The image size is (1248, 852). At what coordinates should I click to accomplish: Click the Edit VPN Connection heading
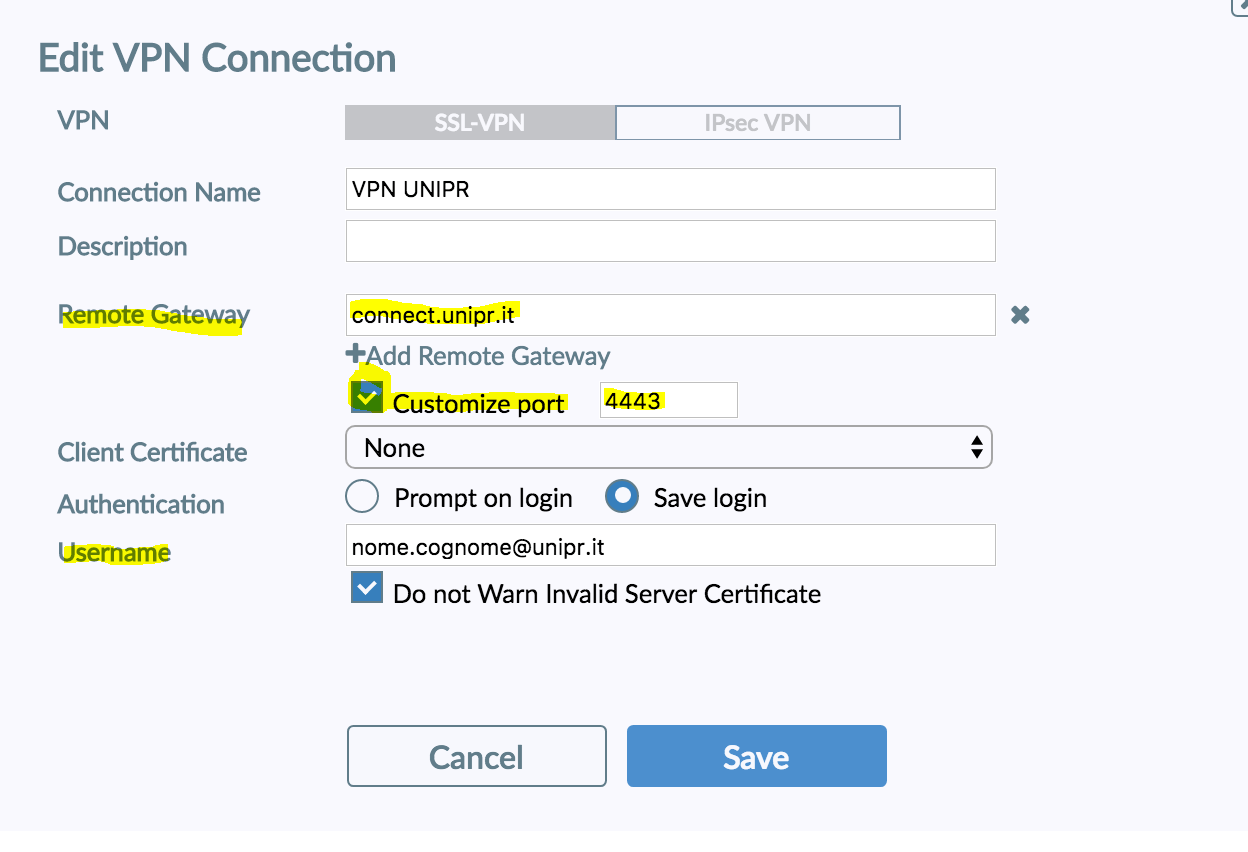[217, 58]
